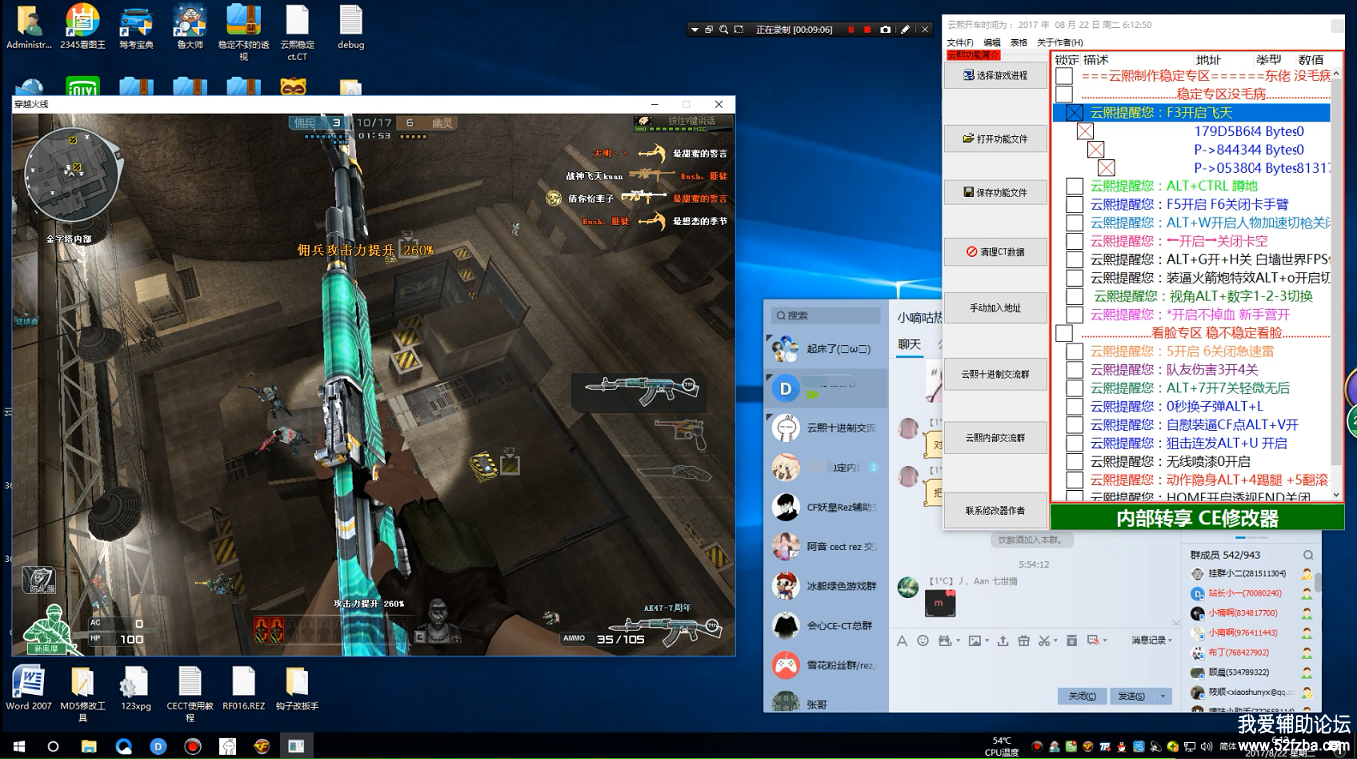This screenshot has height=759, width=1357.
Task: Open the 表格 menu
Action: (1018, 43)
